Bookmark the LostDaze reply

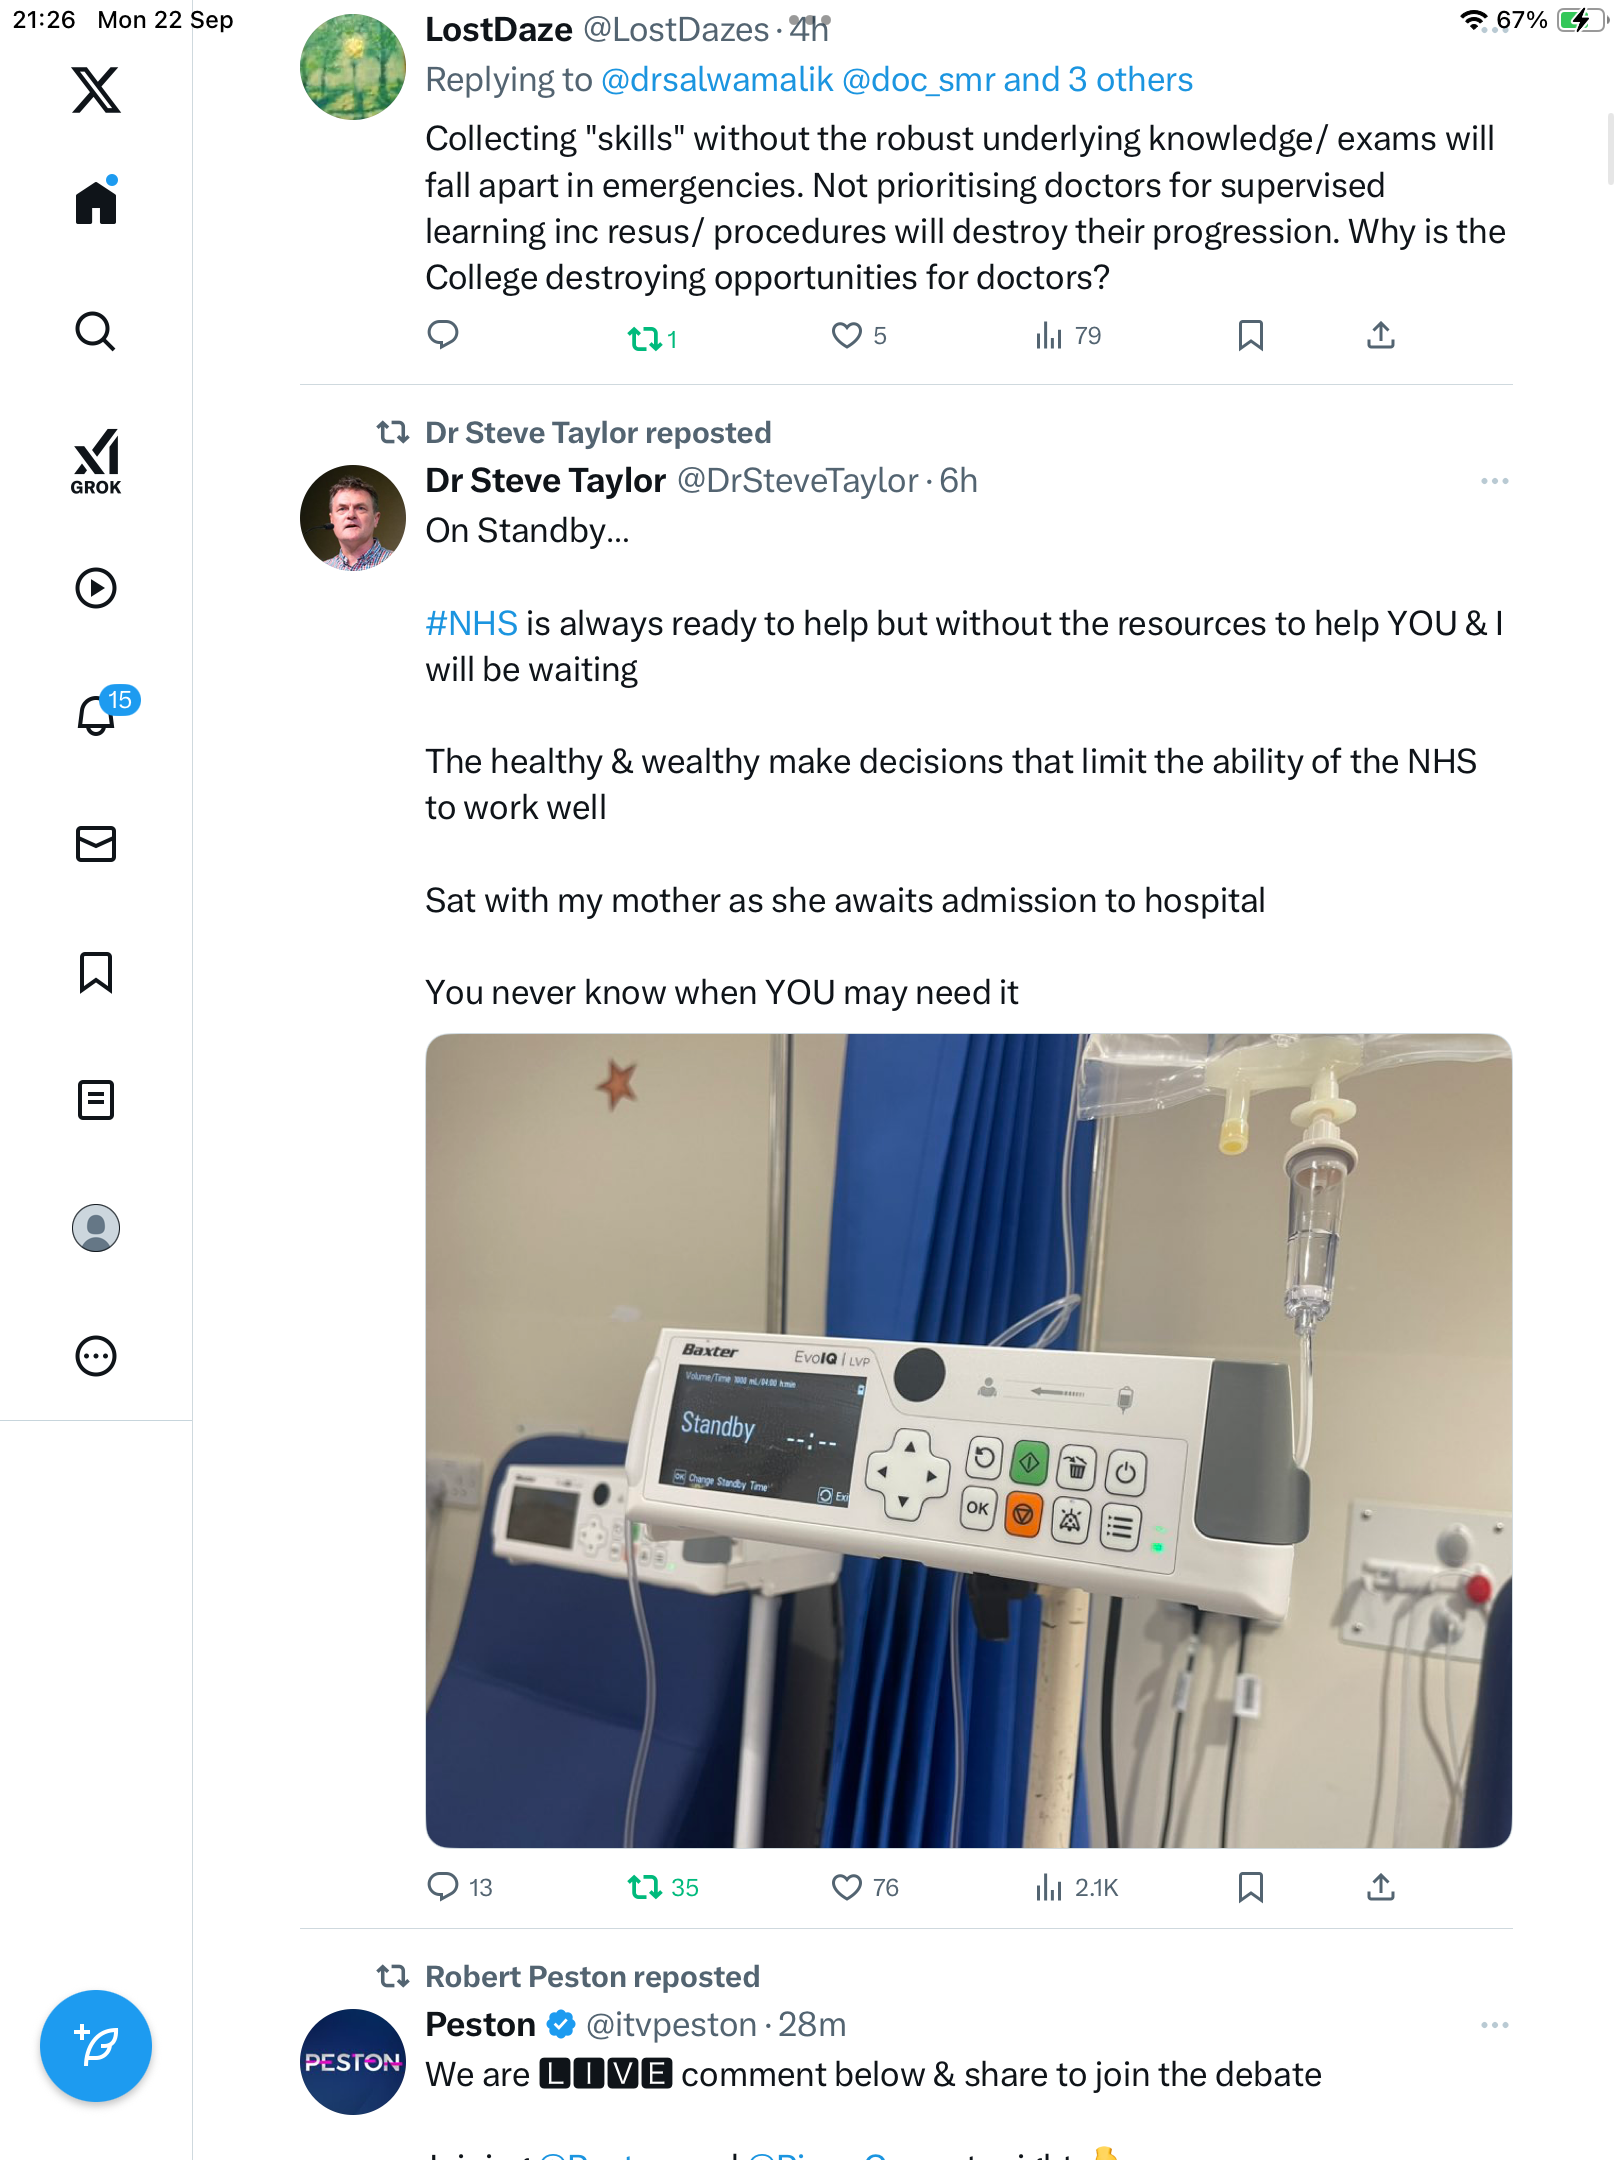tap(1250, 335)
